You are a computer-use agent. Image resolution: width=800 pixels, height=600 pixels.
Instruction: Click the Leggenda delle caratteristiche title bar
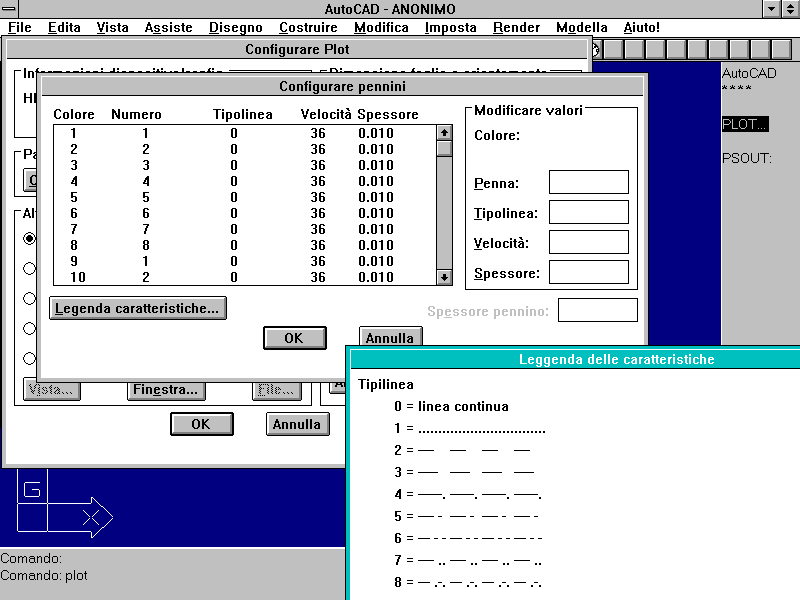(576, 359)
